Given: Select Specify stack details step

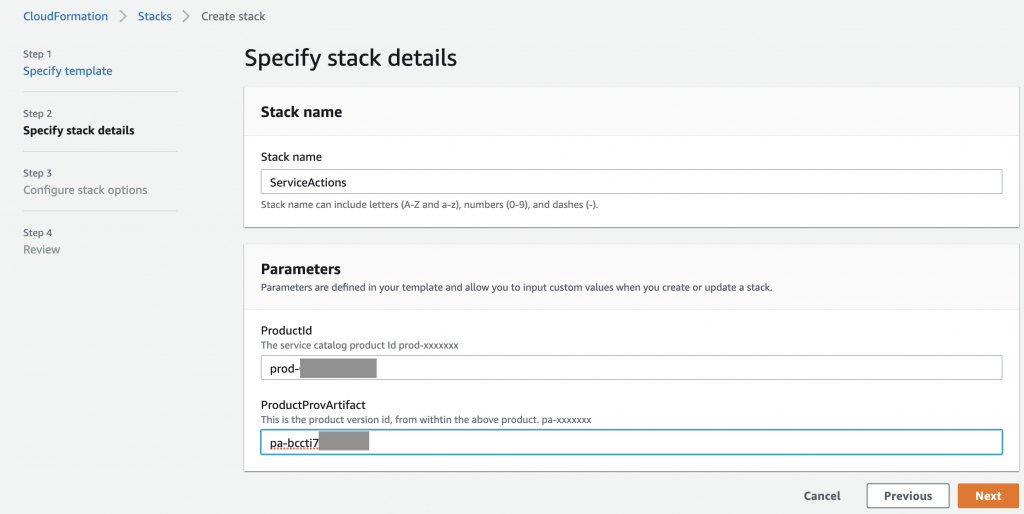Looking at the screenshot, I should 78,130.
